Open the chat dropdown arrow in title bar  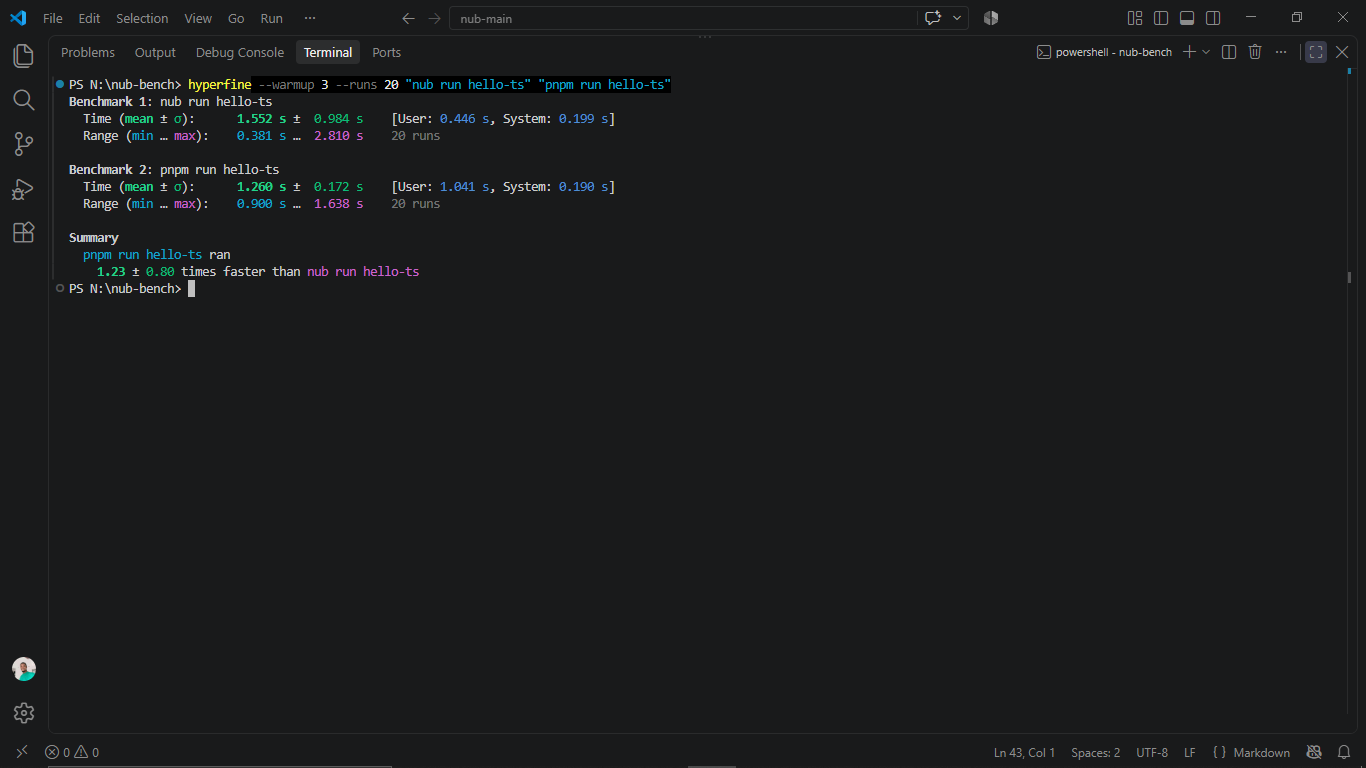pyautogui.click(x=958, y=18)
